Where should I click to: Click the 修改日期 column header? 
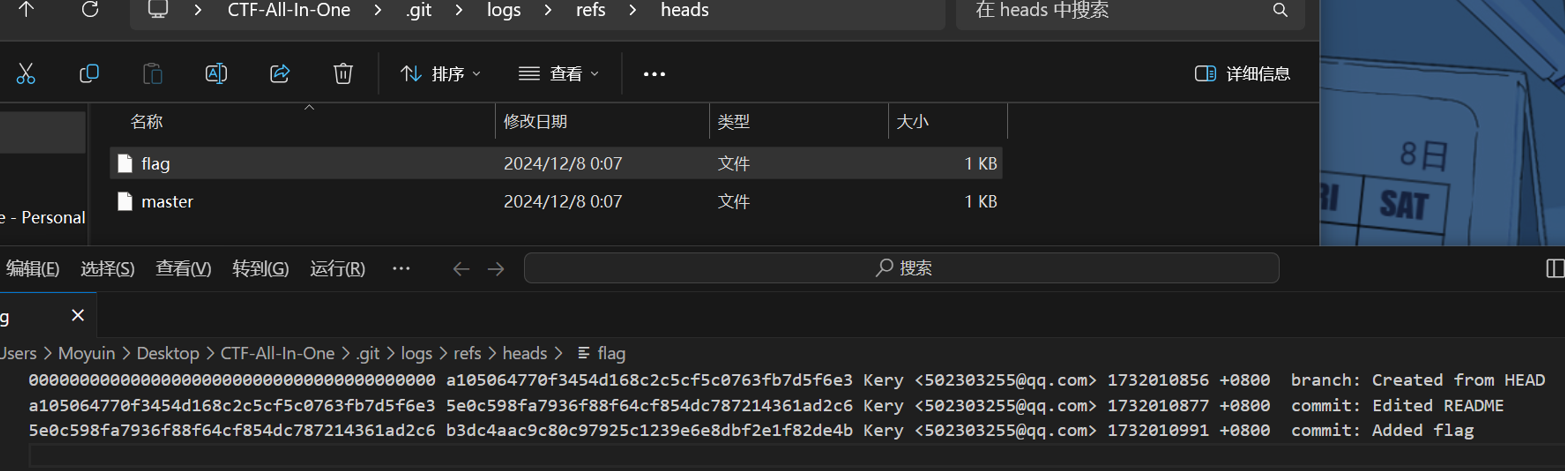(x=536, y=122)
